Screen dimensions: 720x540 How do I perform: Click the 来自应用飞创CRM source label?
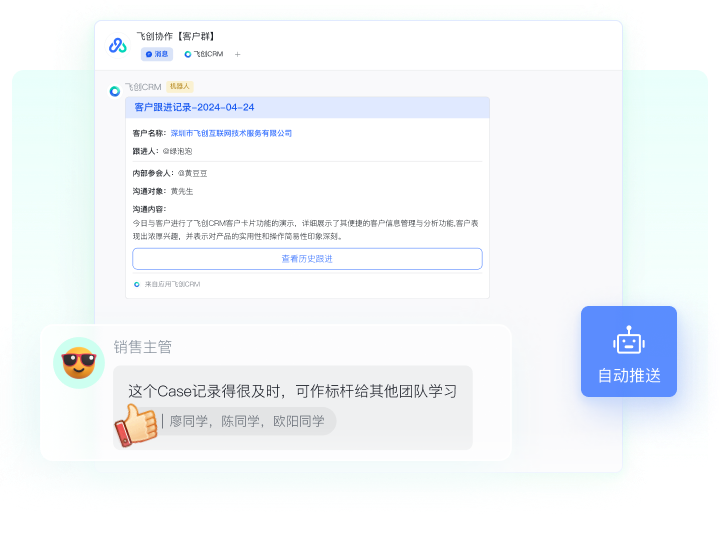(172, 284)
